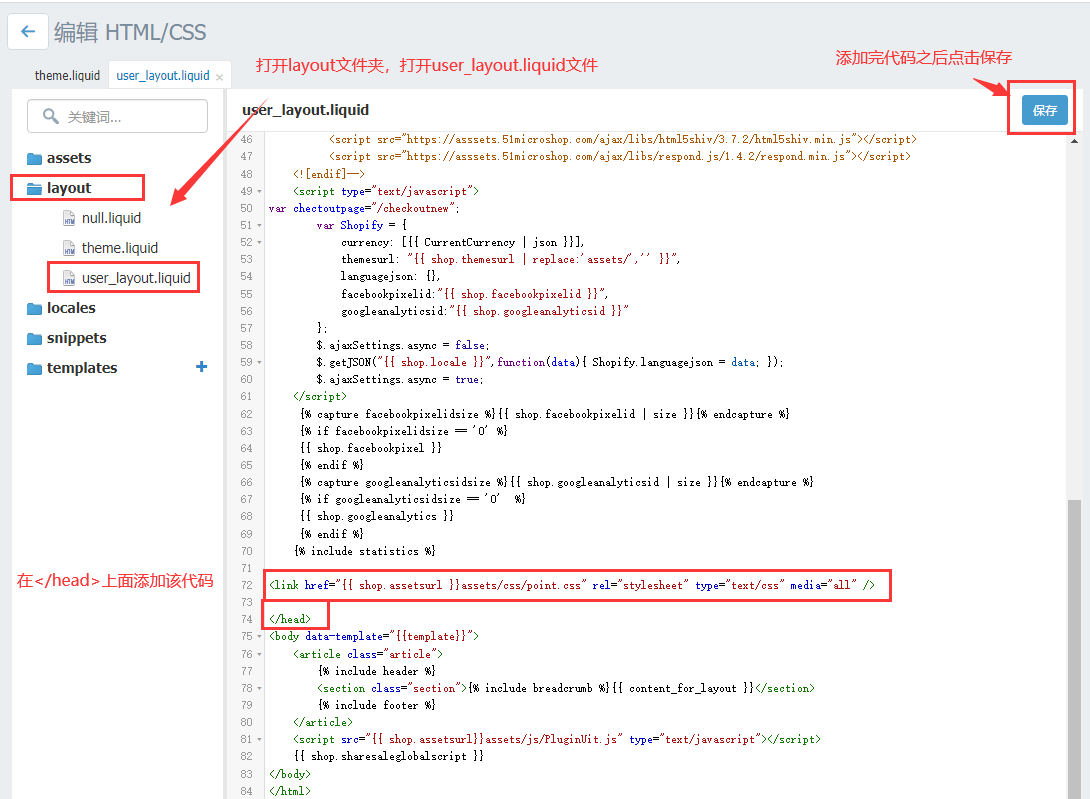Click the body data-template line

[374, 636]
